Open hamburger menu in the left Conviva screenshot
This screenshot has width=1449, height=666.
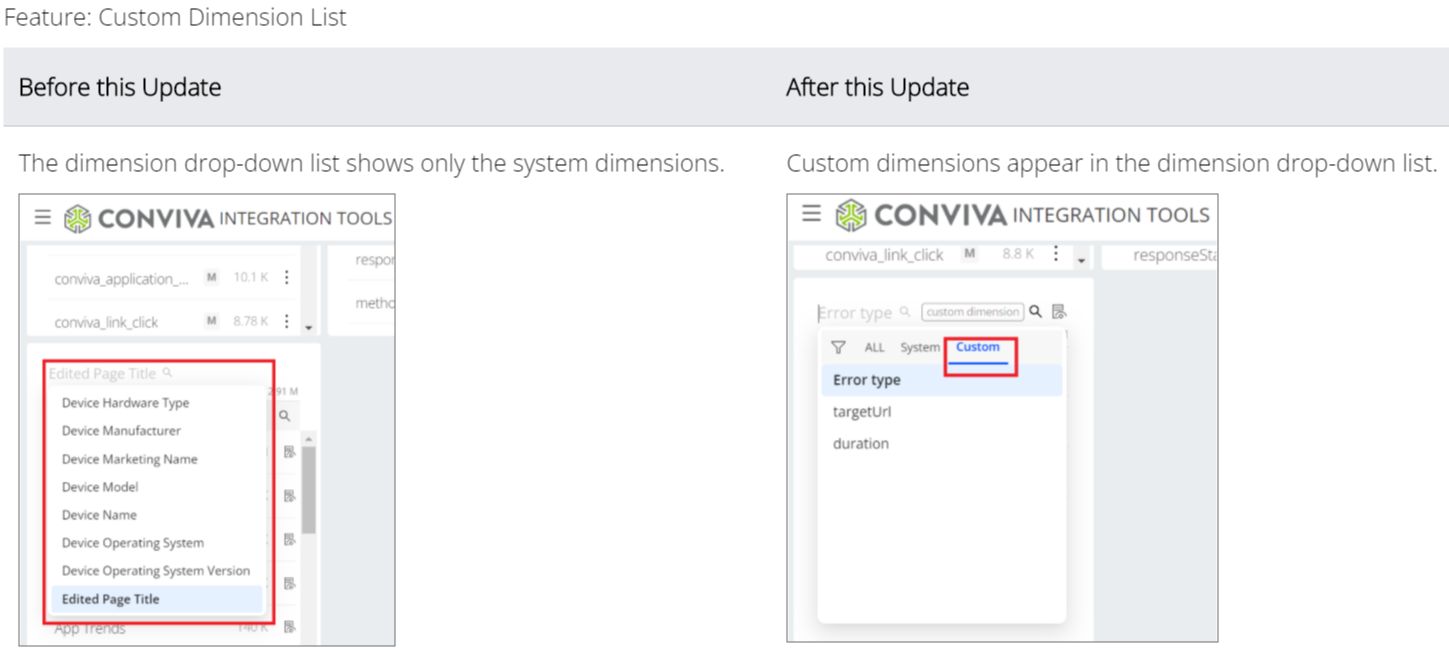click(x=42, y=217)
